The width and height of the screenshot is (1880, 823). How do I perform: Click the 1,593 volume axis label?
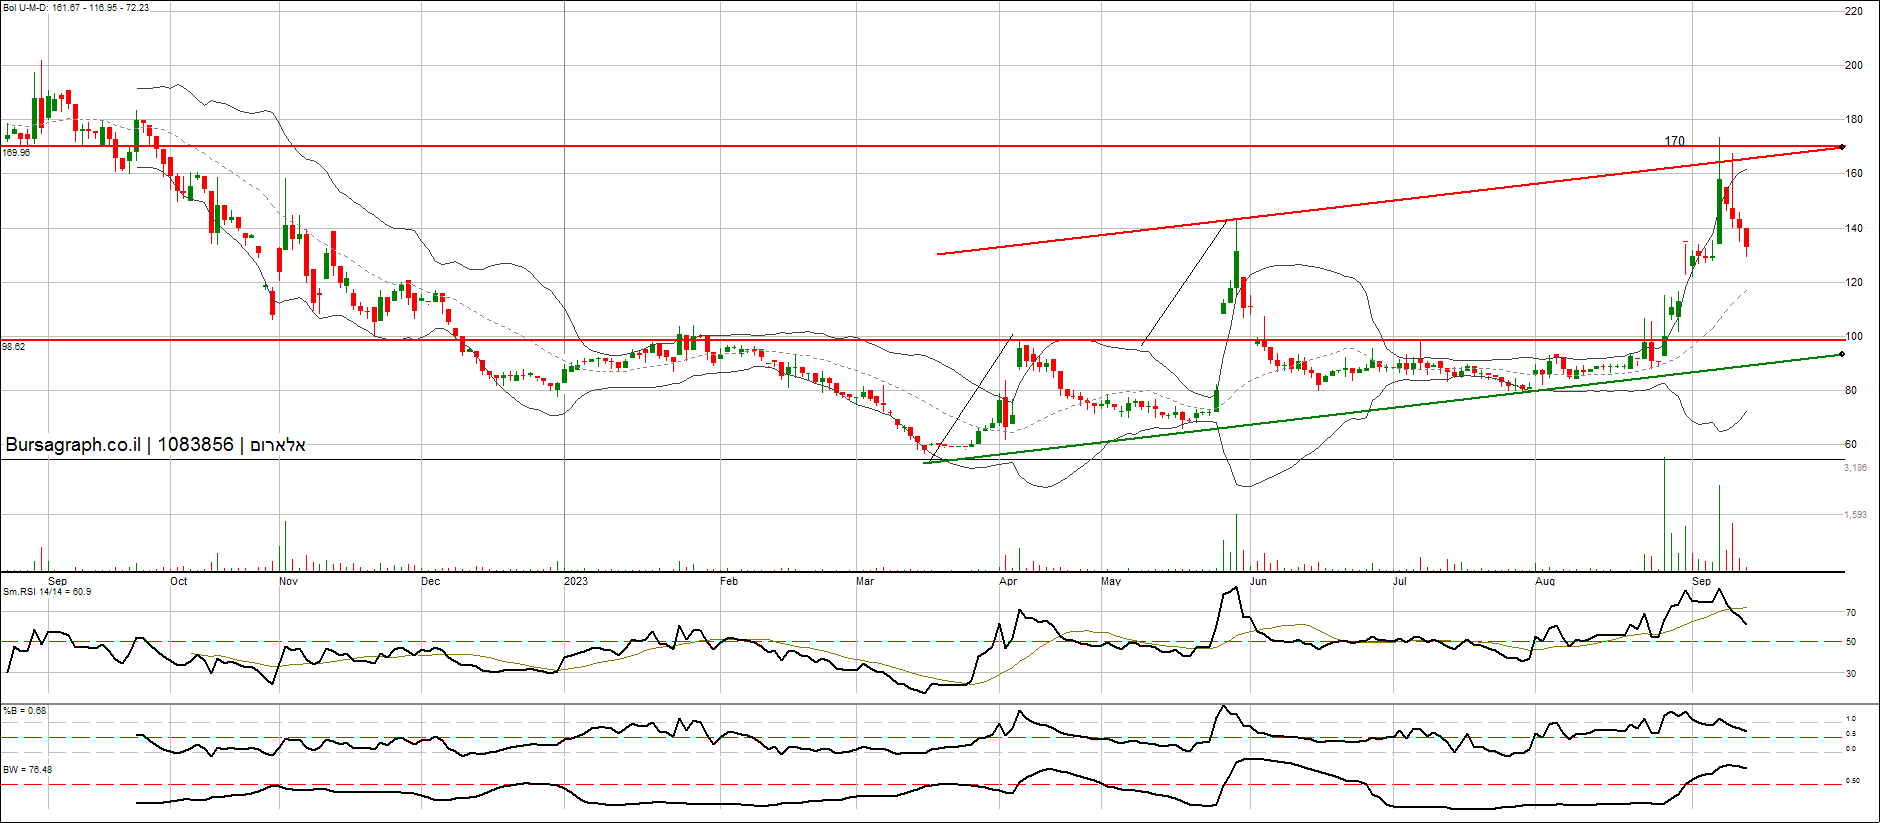click(x=1855, y=515)
